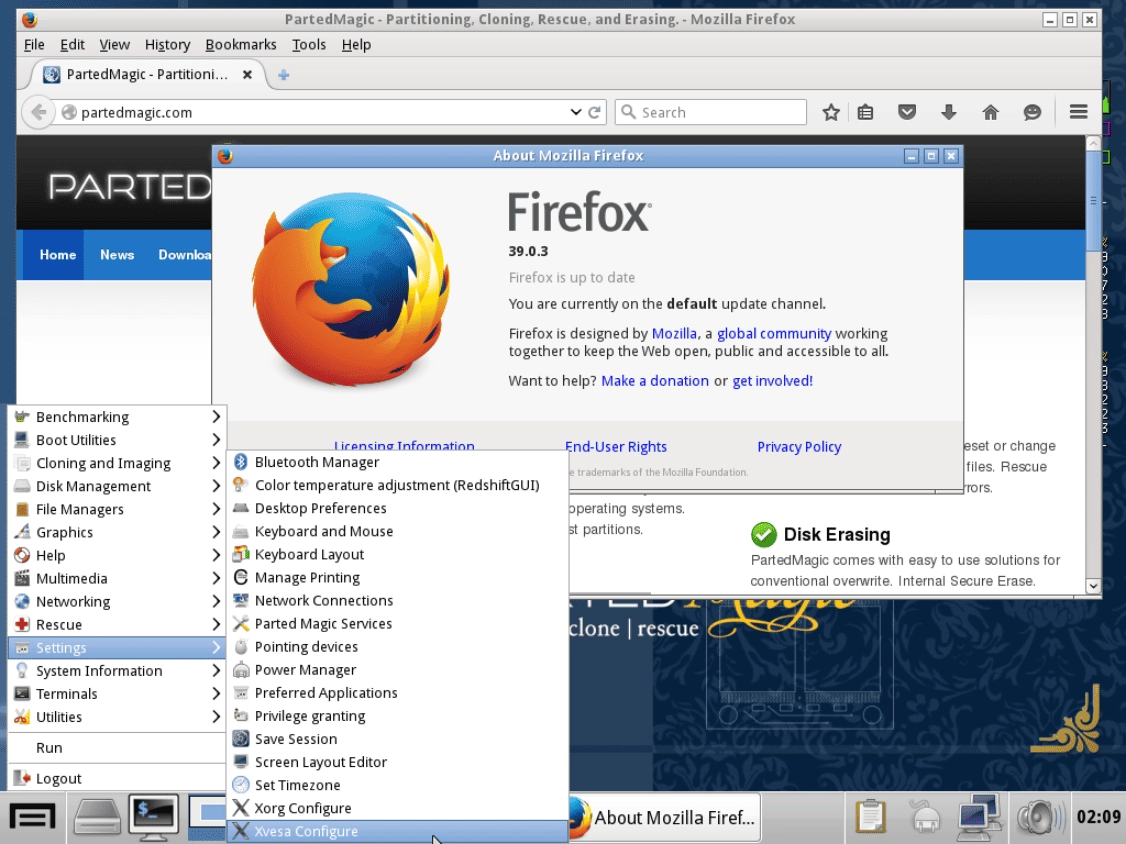1126x844 pixels.
Task: Click the network computers tray icon
Action: click(x=980, y=817)
